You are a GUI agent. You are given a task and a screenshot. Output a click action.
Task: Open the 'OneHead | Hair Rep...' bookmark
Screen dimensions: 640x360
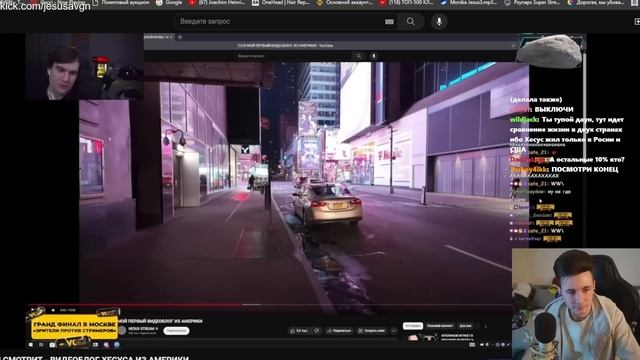[280, 2]
